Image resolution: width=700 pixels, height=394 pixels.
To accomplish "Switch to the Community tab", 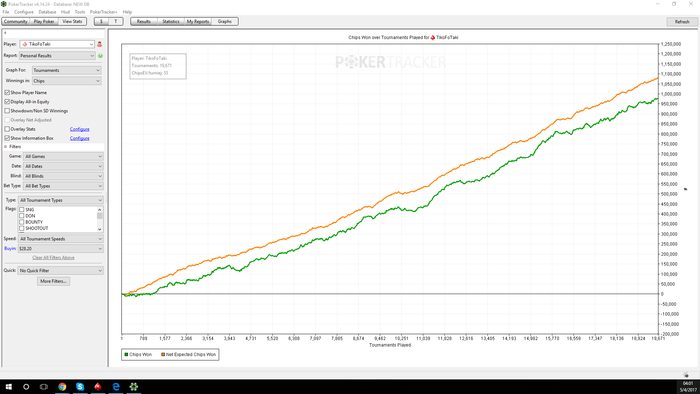I will (16, 21).
